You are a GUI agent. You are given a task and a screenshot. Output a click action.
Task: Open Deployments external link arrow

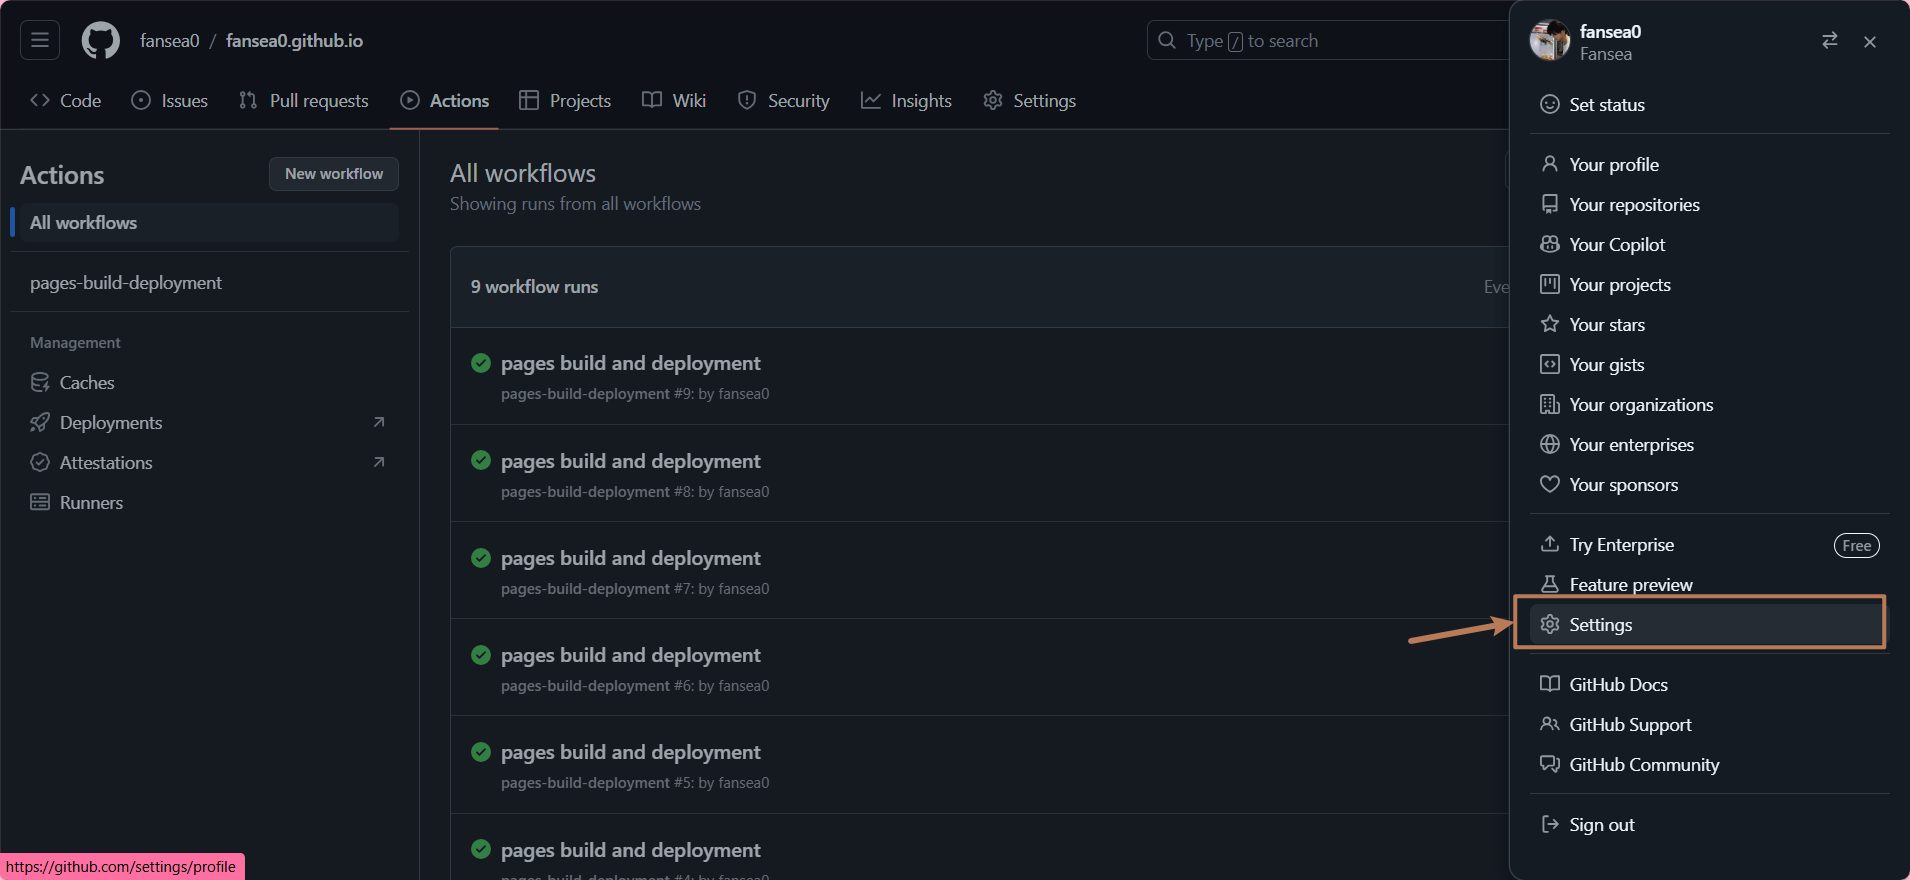379,423
